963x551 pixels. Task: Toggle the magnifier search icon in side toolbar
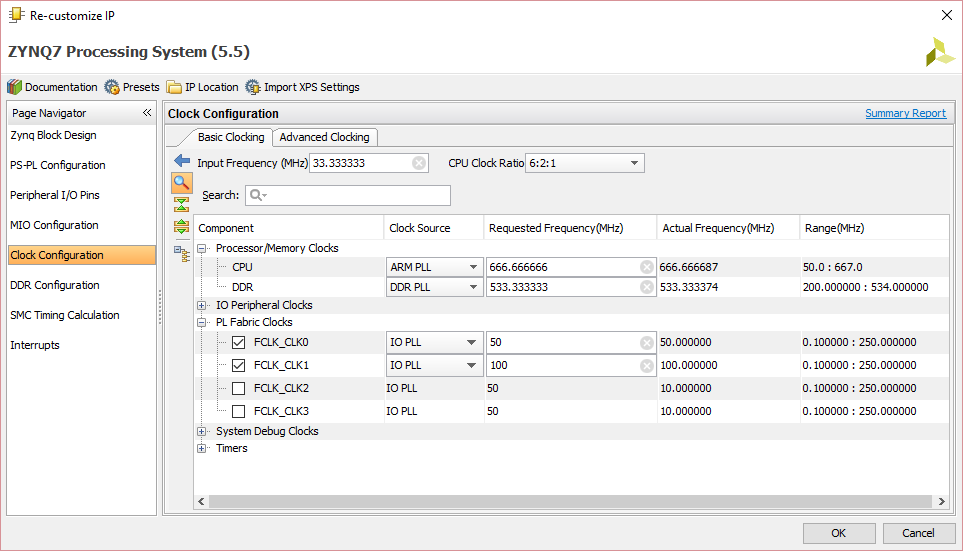[x=182, y=182]
